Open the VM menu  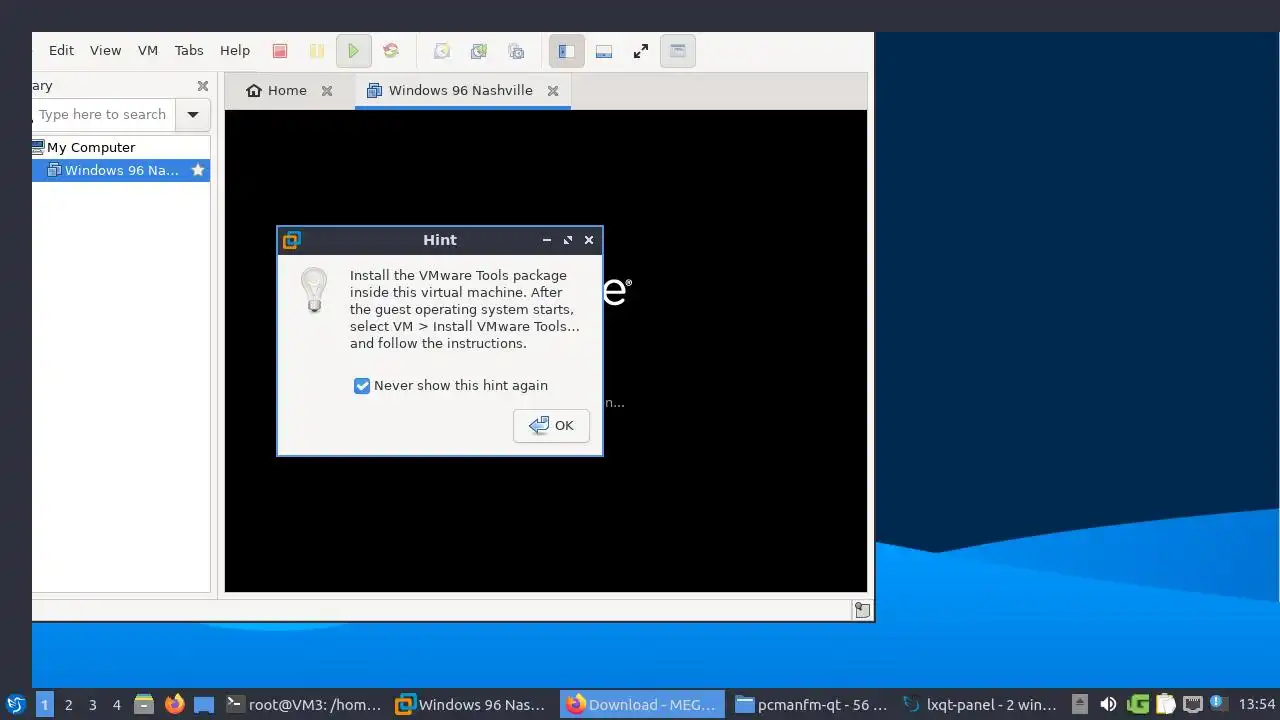[x=148, y=50]
